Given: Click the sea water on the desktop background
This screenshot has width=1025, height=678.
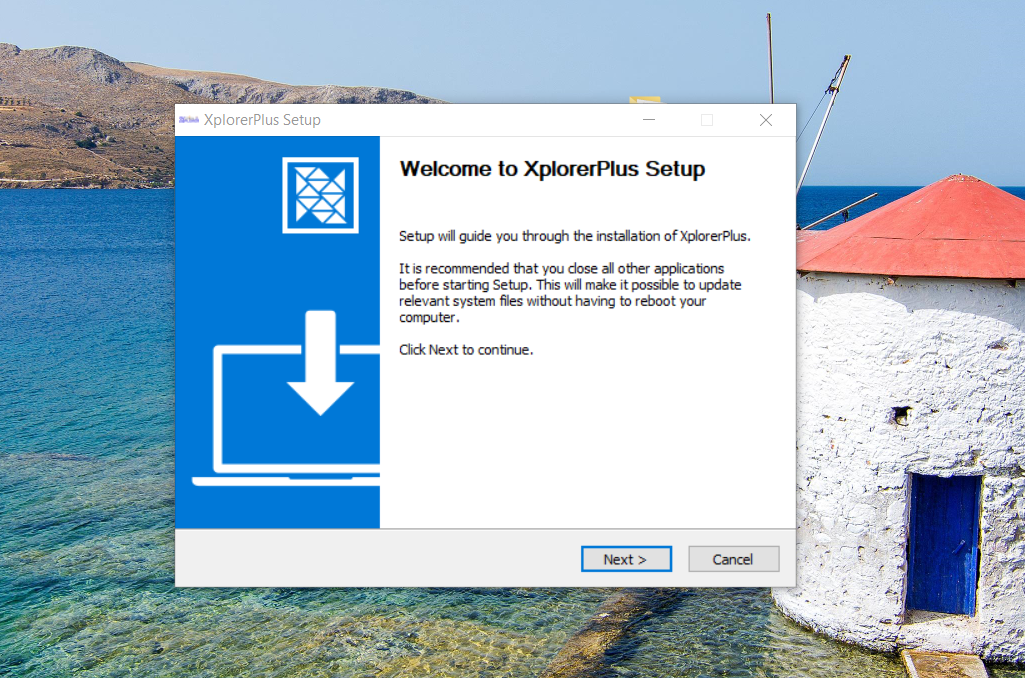Looking at the screenshot, I should click(x=90, y=400).
